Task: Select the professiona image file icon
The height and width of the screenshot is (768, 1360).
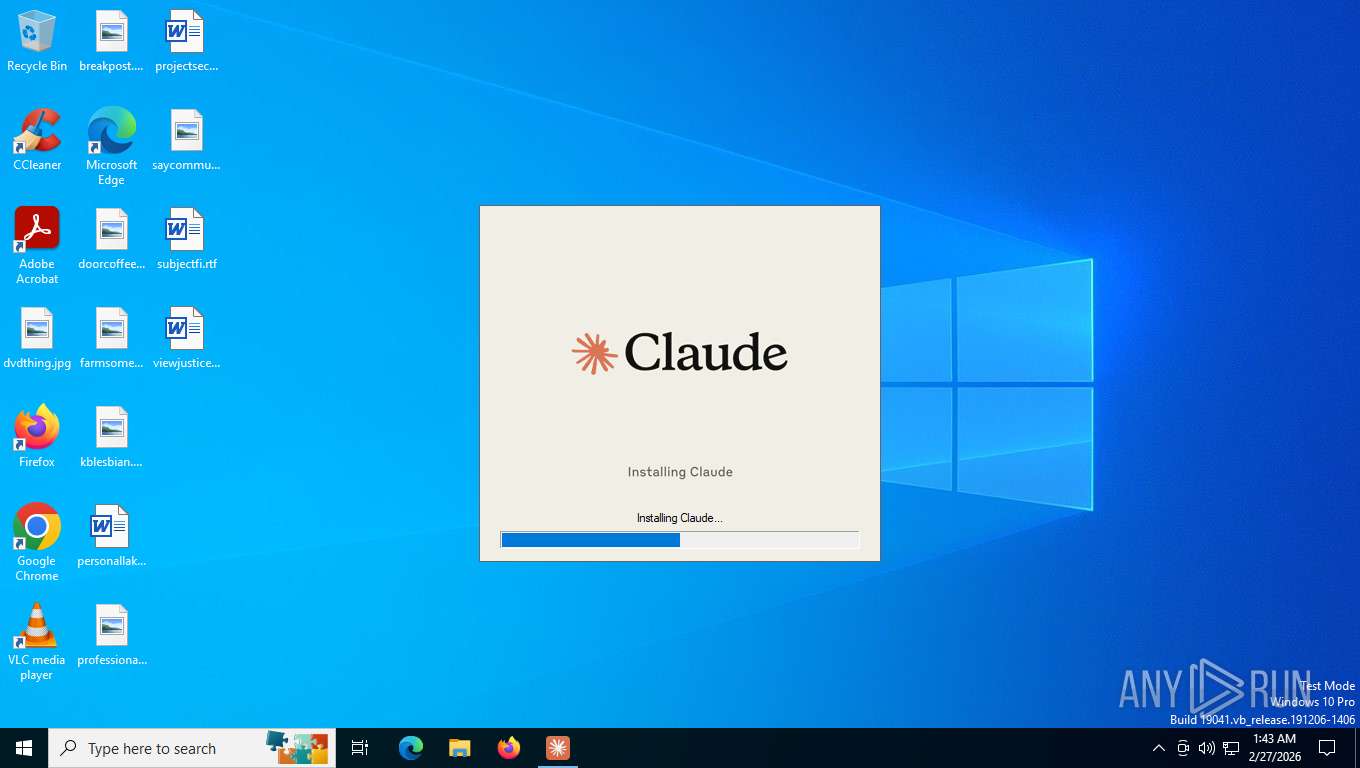Action: pyautogui.click(x=111, y=635)
